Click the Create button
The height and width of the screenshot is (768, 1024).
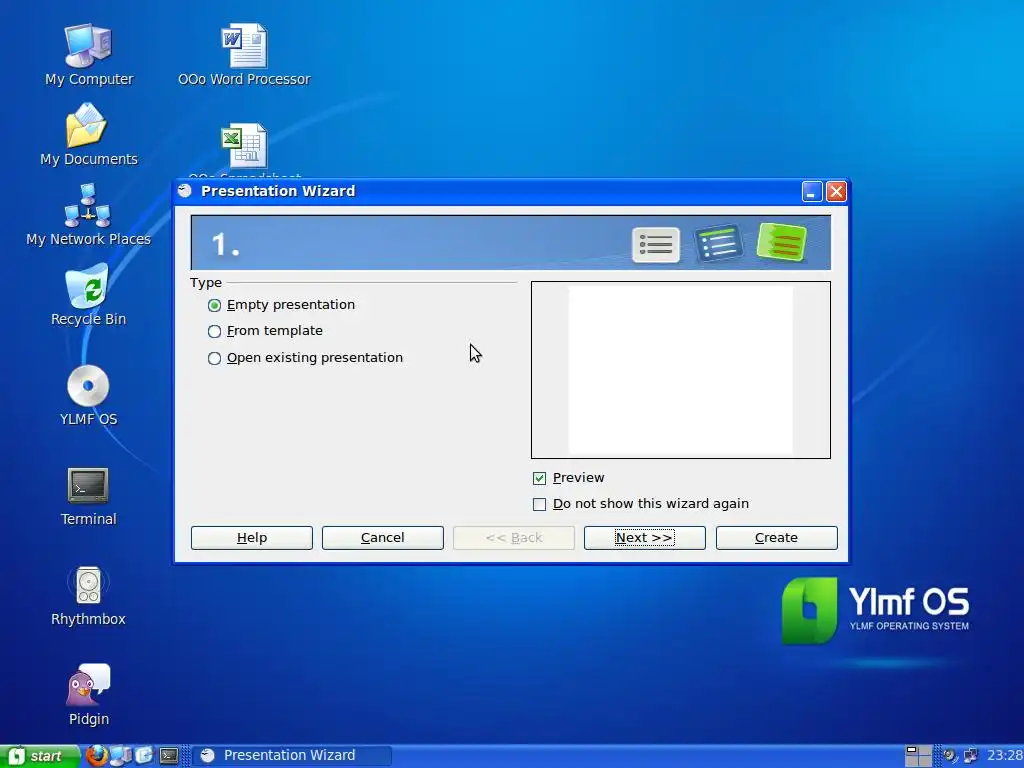pos(776,537)
